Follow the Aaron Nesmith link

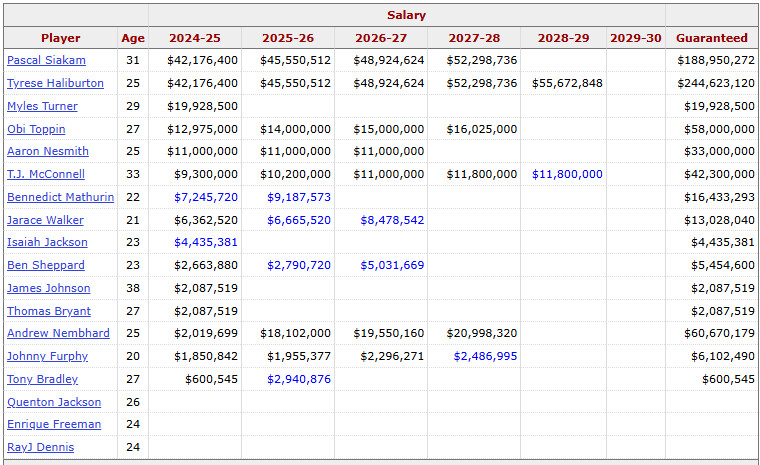pyautogui.click(x=48, y=151)
